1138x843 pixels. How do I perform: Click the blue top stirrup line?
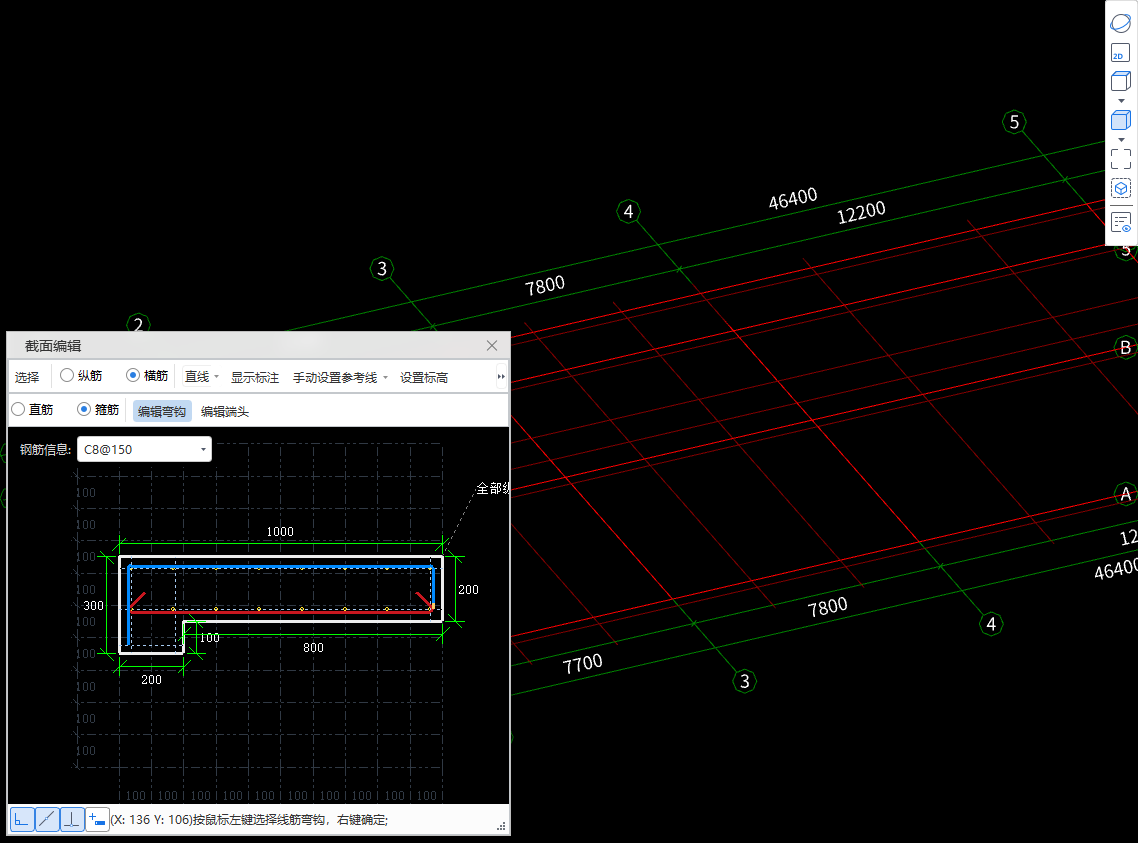click(x=281, y=567)
